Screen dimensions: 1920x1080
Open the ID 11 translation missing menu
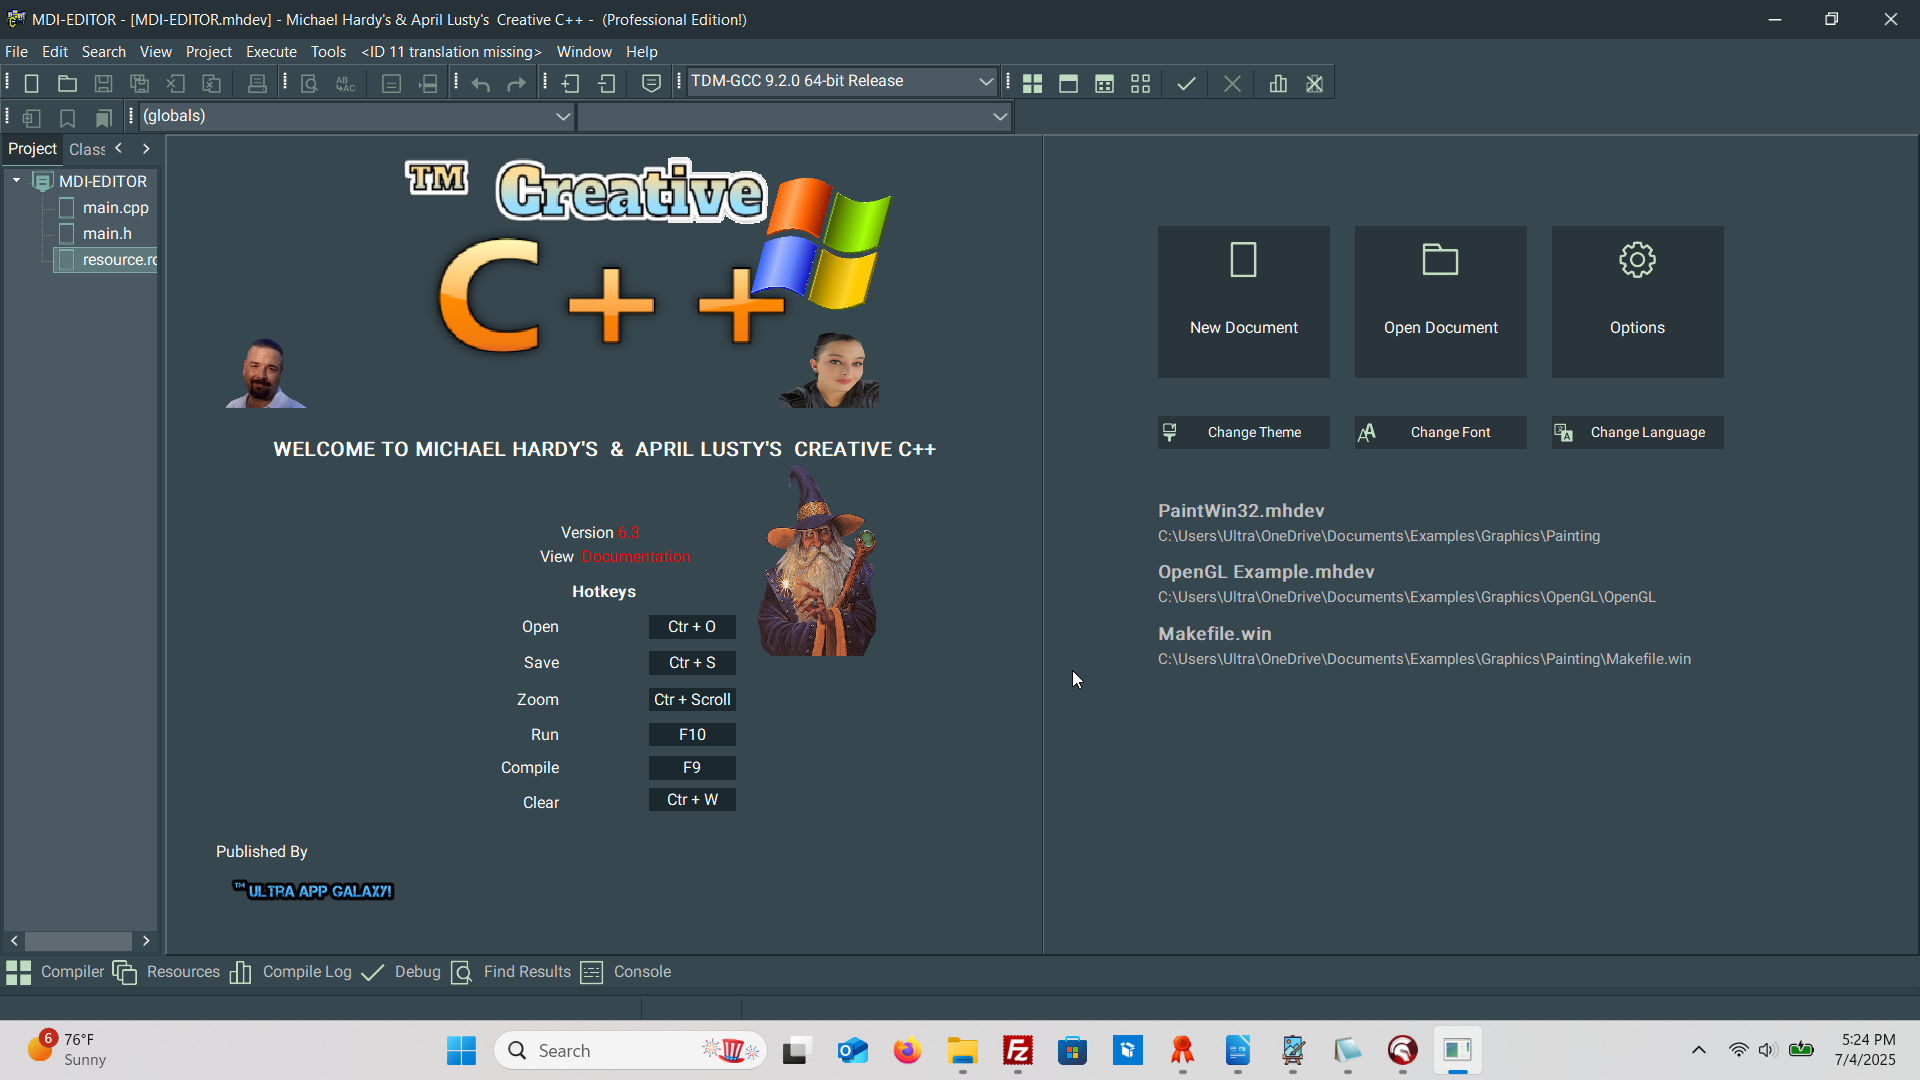(451, 52)
